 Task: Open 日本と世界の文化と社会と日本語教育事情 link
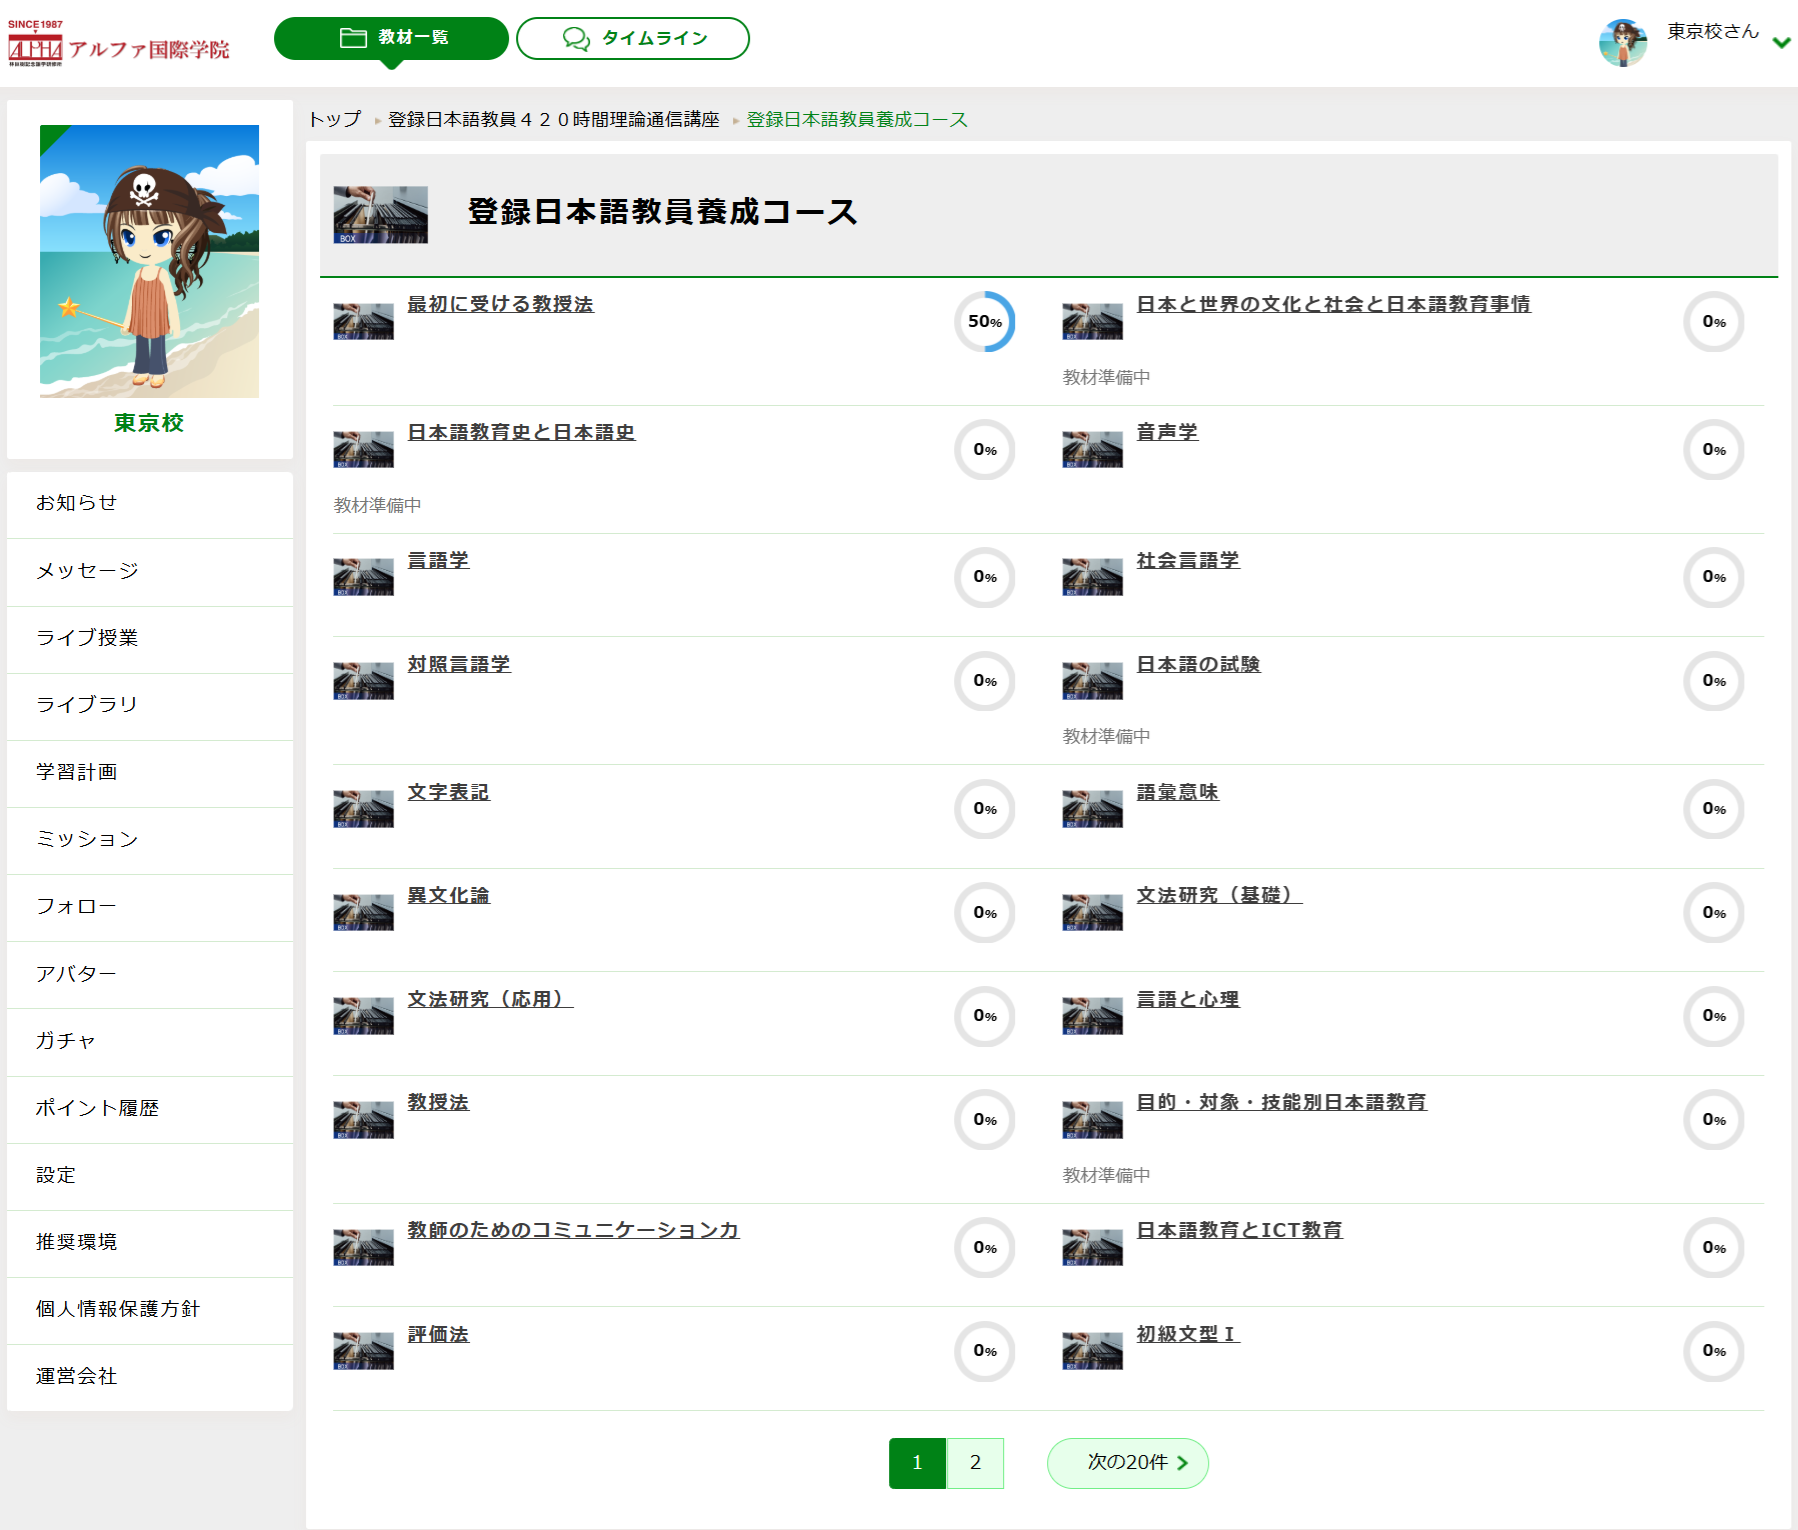coord(1333,304)
